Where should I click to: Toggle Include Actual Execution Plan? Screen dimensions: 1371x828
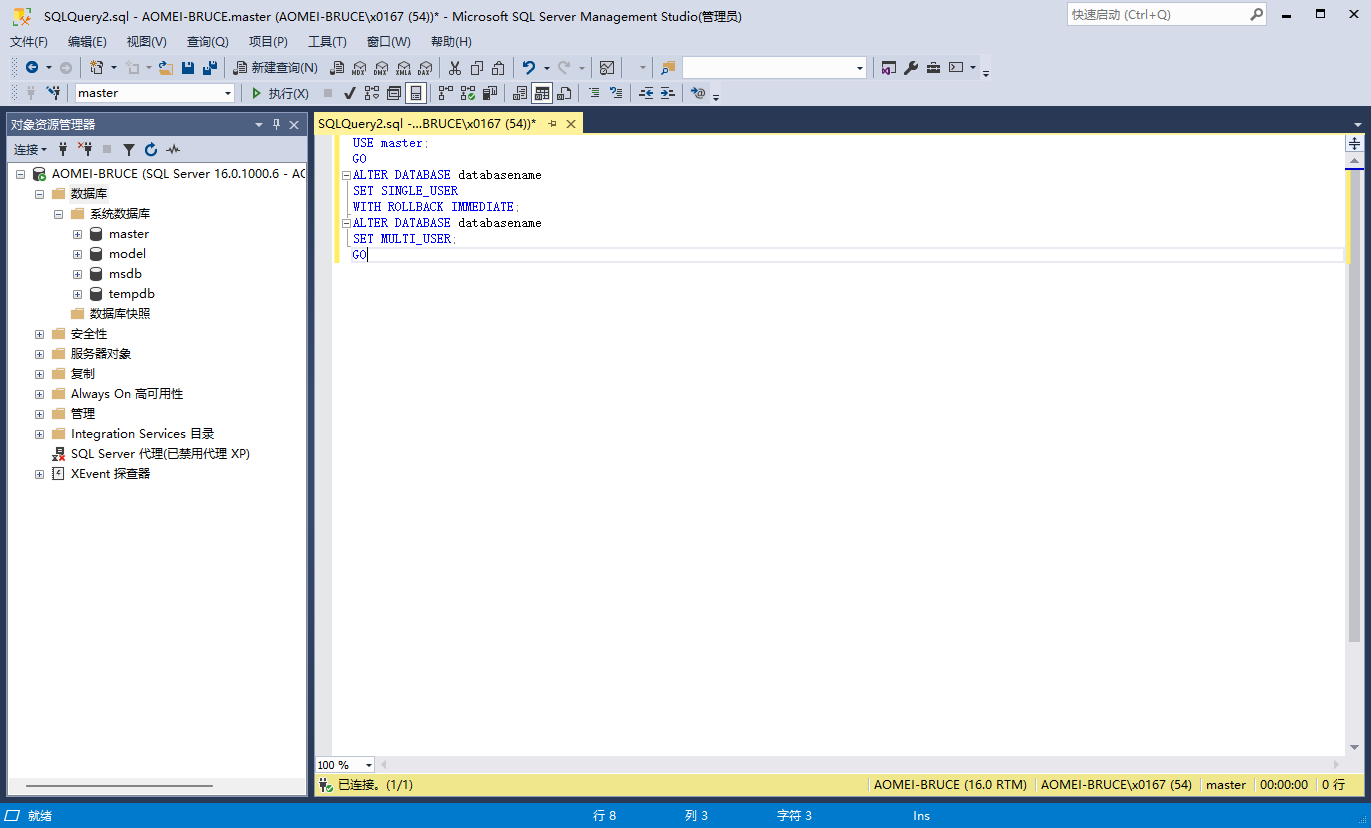(446, 93)
